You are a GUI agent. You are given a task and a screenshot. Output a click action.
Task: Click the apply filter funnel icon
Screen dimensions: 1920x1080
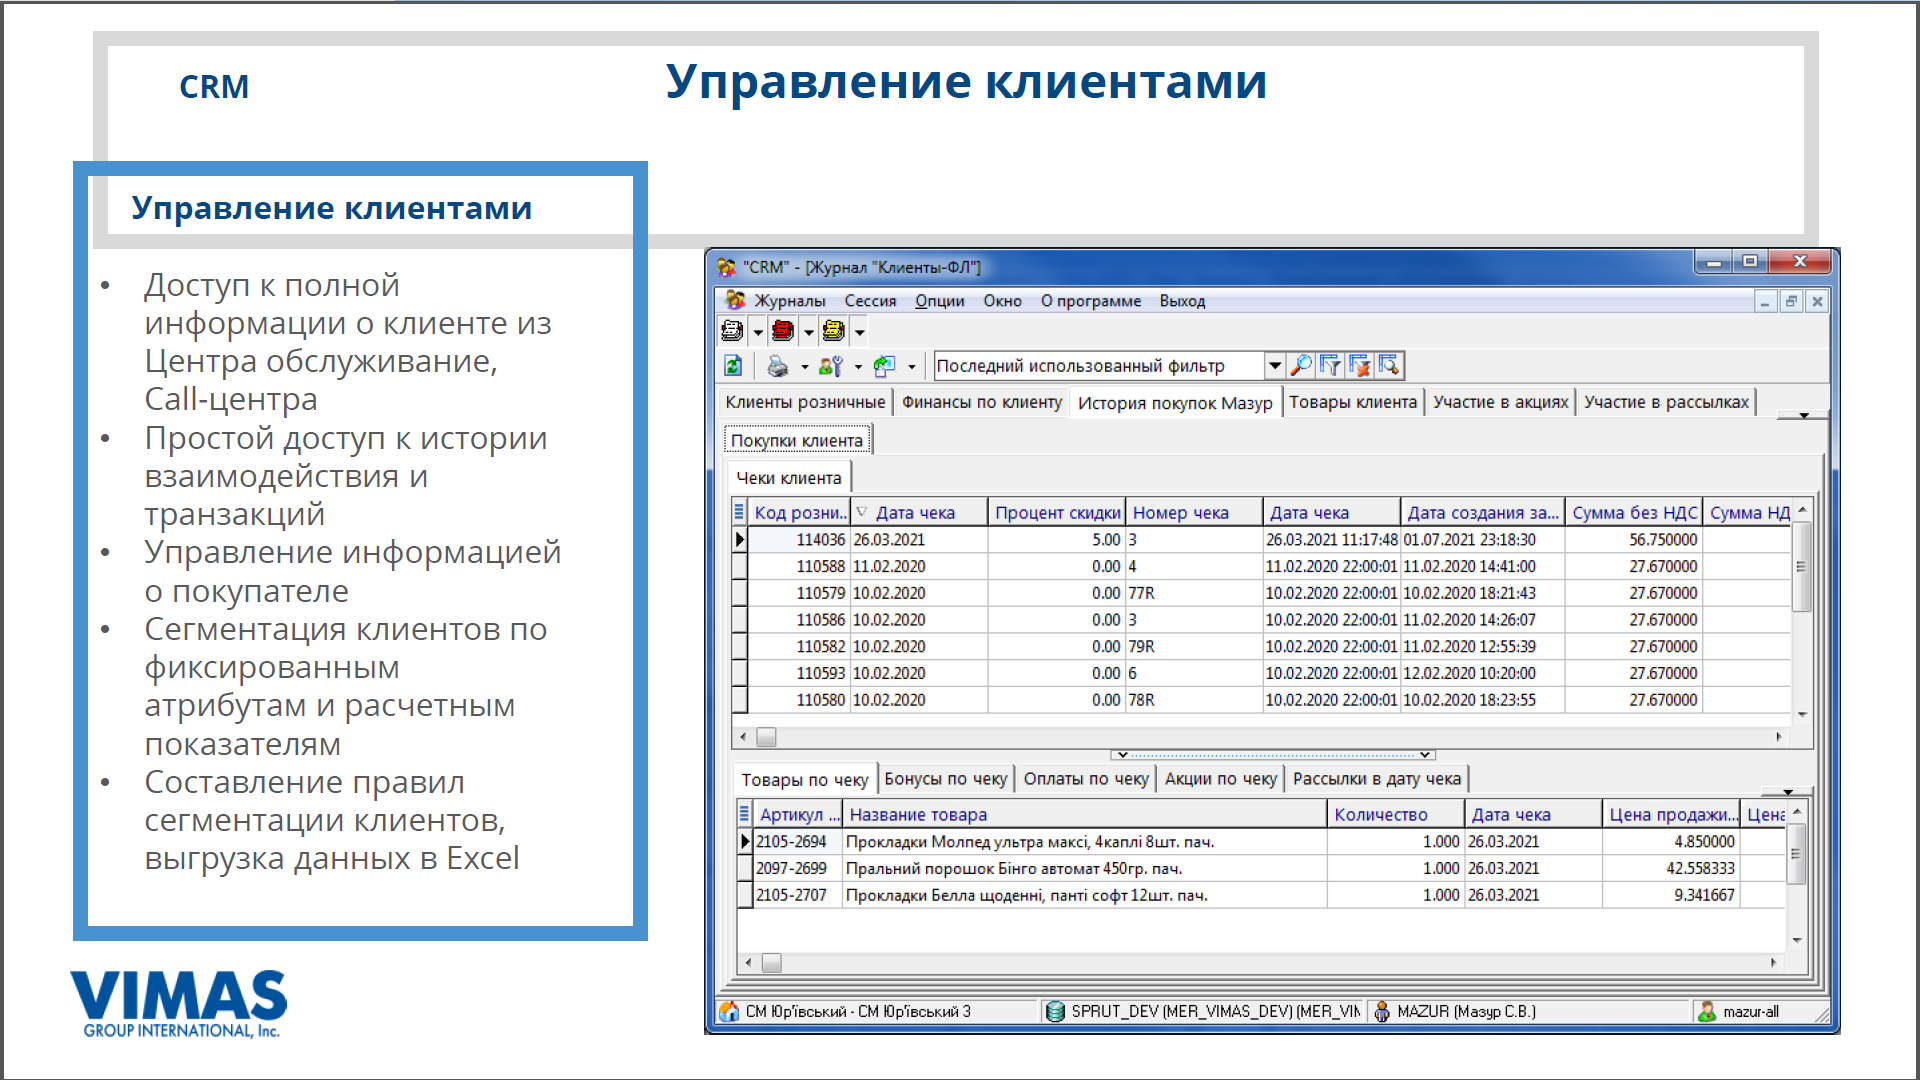tap(1330, 366)
